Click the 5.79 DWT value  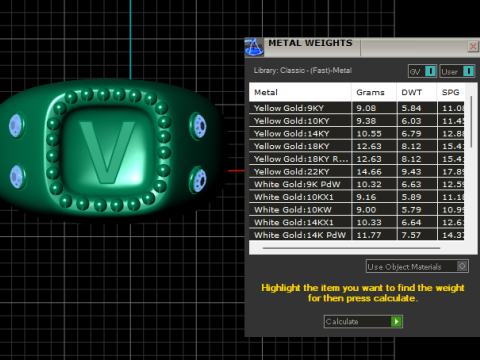(x=411, y=210)
